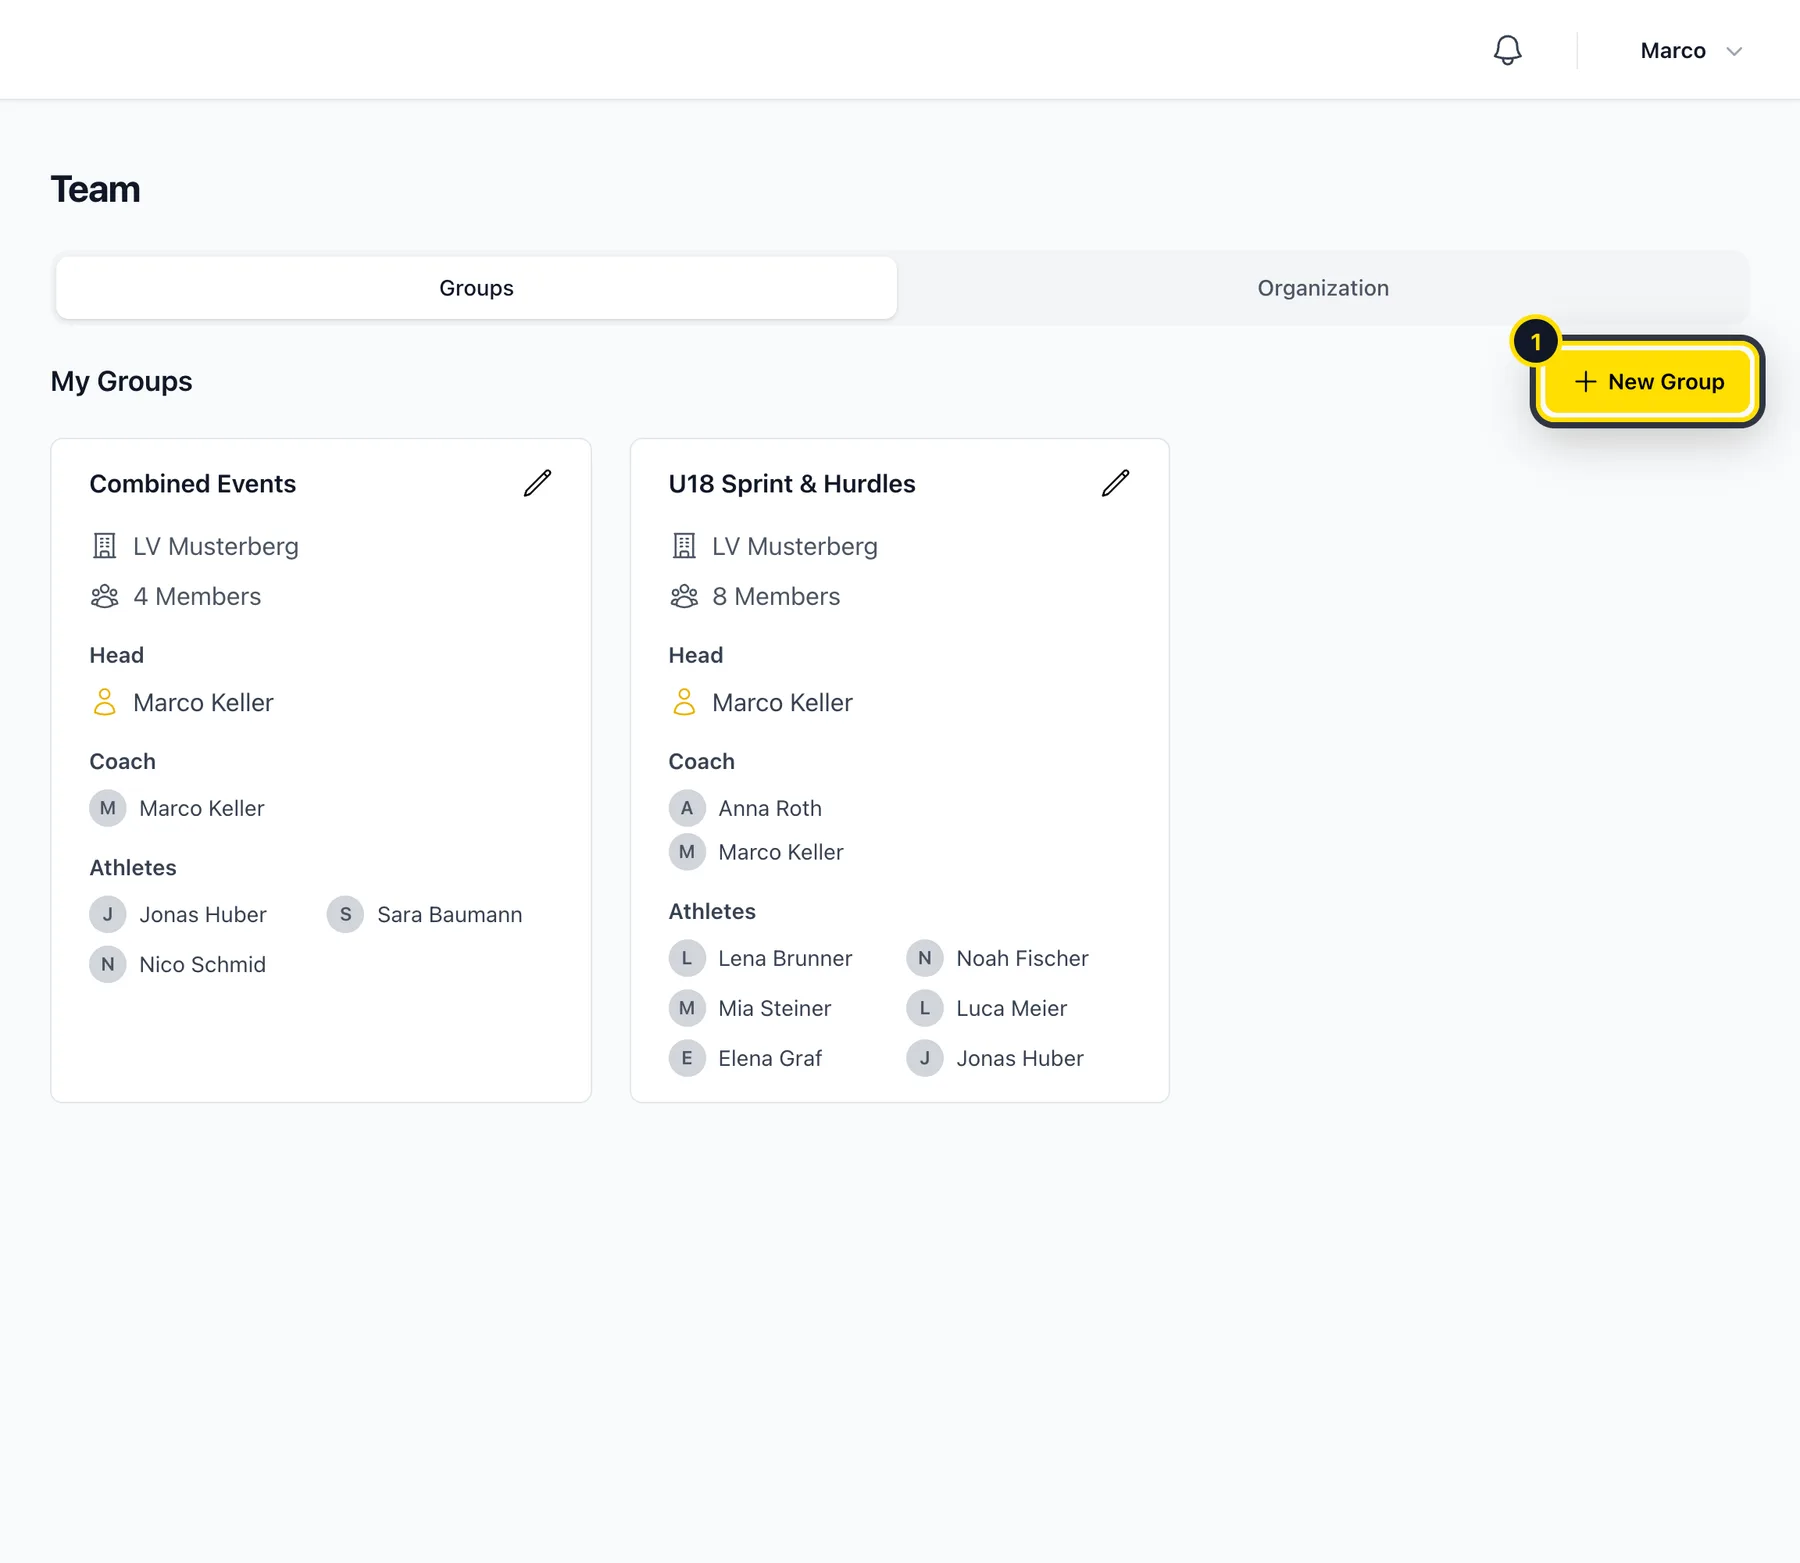Click head person icon in U18 Sprint
This screenshot has height=1563, width=1800.
tap(683, 702)
